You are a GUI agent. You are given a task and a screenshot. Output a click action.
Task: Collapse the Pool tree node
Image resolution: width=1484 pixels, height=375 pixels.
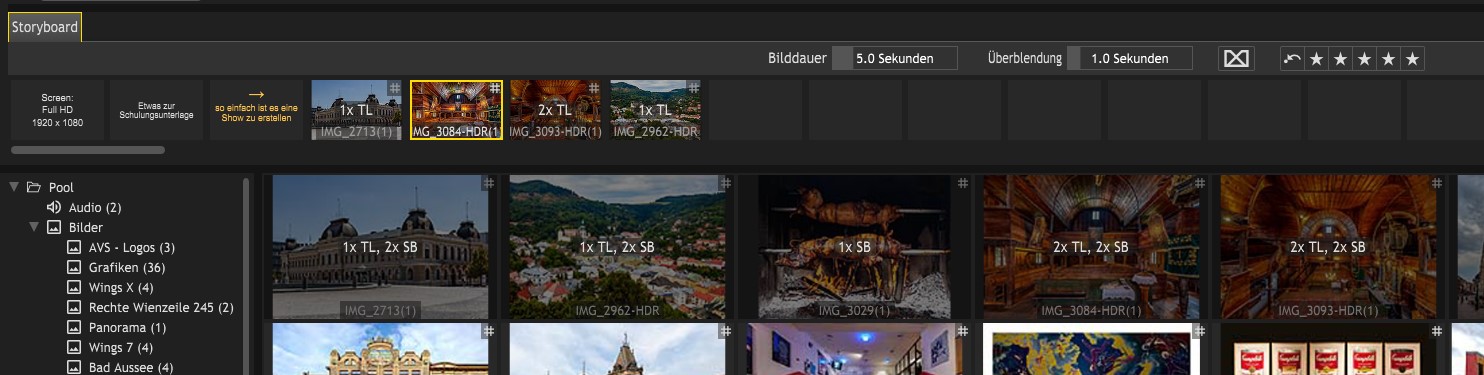tap(14, 187)
